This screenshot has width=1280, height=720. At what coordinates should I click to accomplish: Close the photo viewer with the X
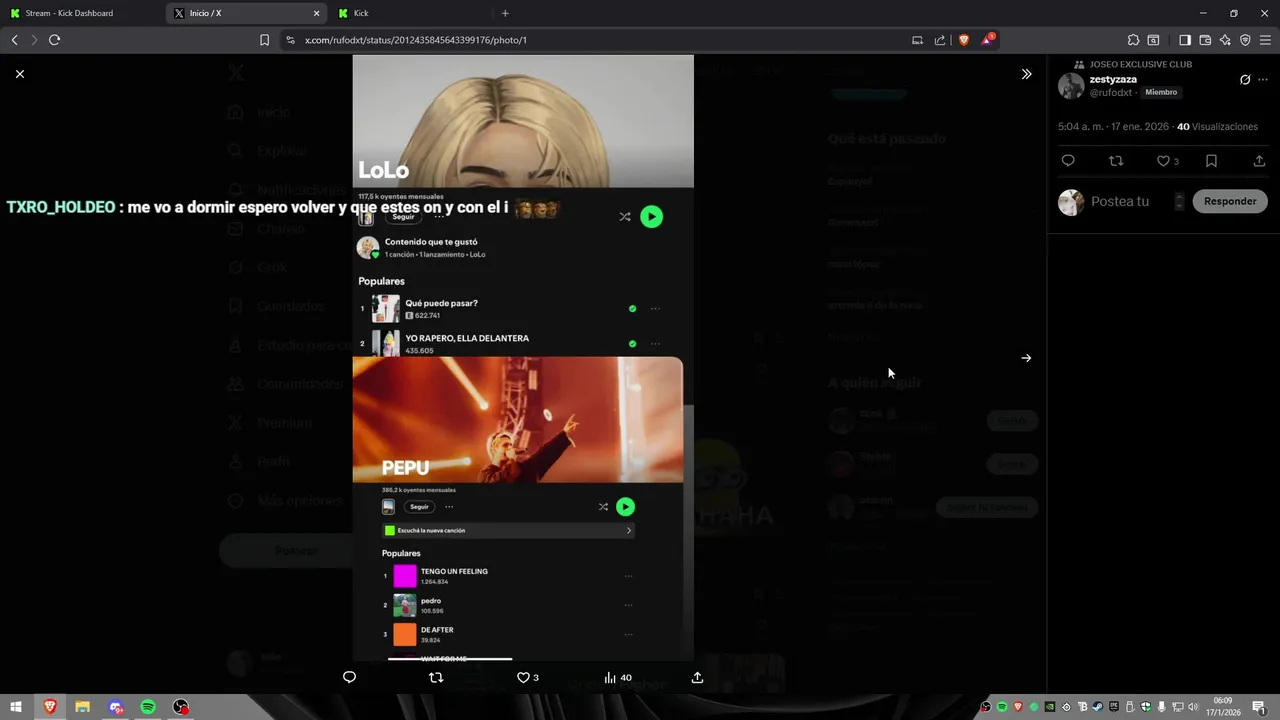coord(20,74)
